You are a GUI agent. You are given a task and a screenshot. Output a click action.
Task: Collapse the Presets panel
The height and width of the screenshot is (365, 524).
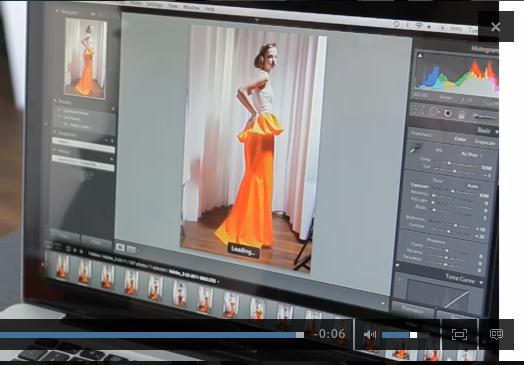coord(55,101)
